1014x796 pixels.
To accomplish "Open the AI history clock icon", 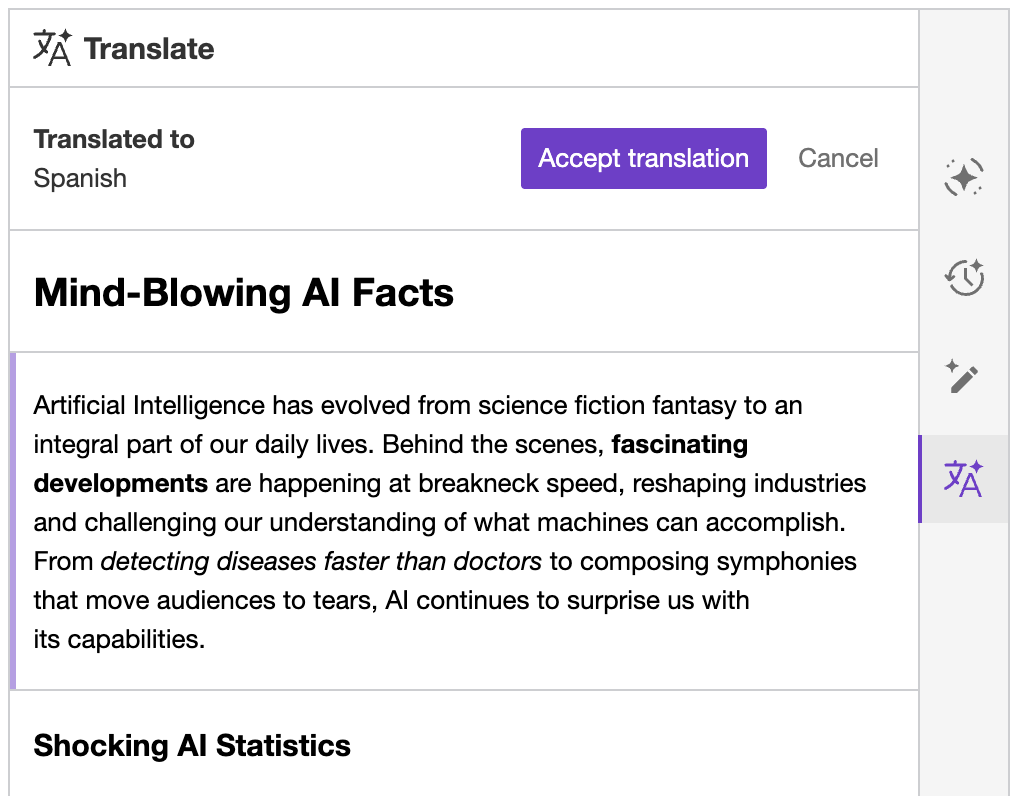I will pyautogui.click(x=963, y=278).
